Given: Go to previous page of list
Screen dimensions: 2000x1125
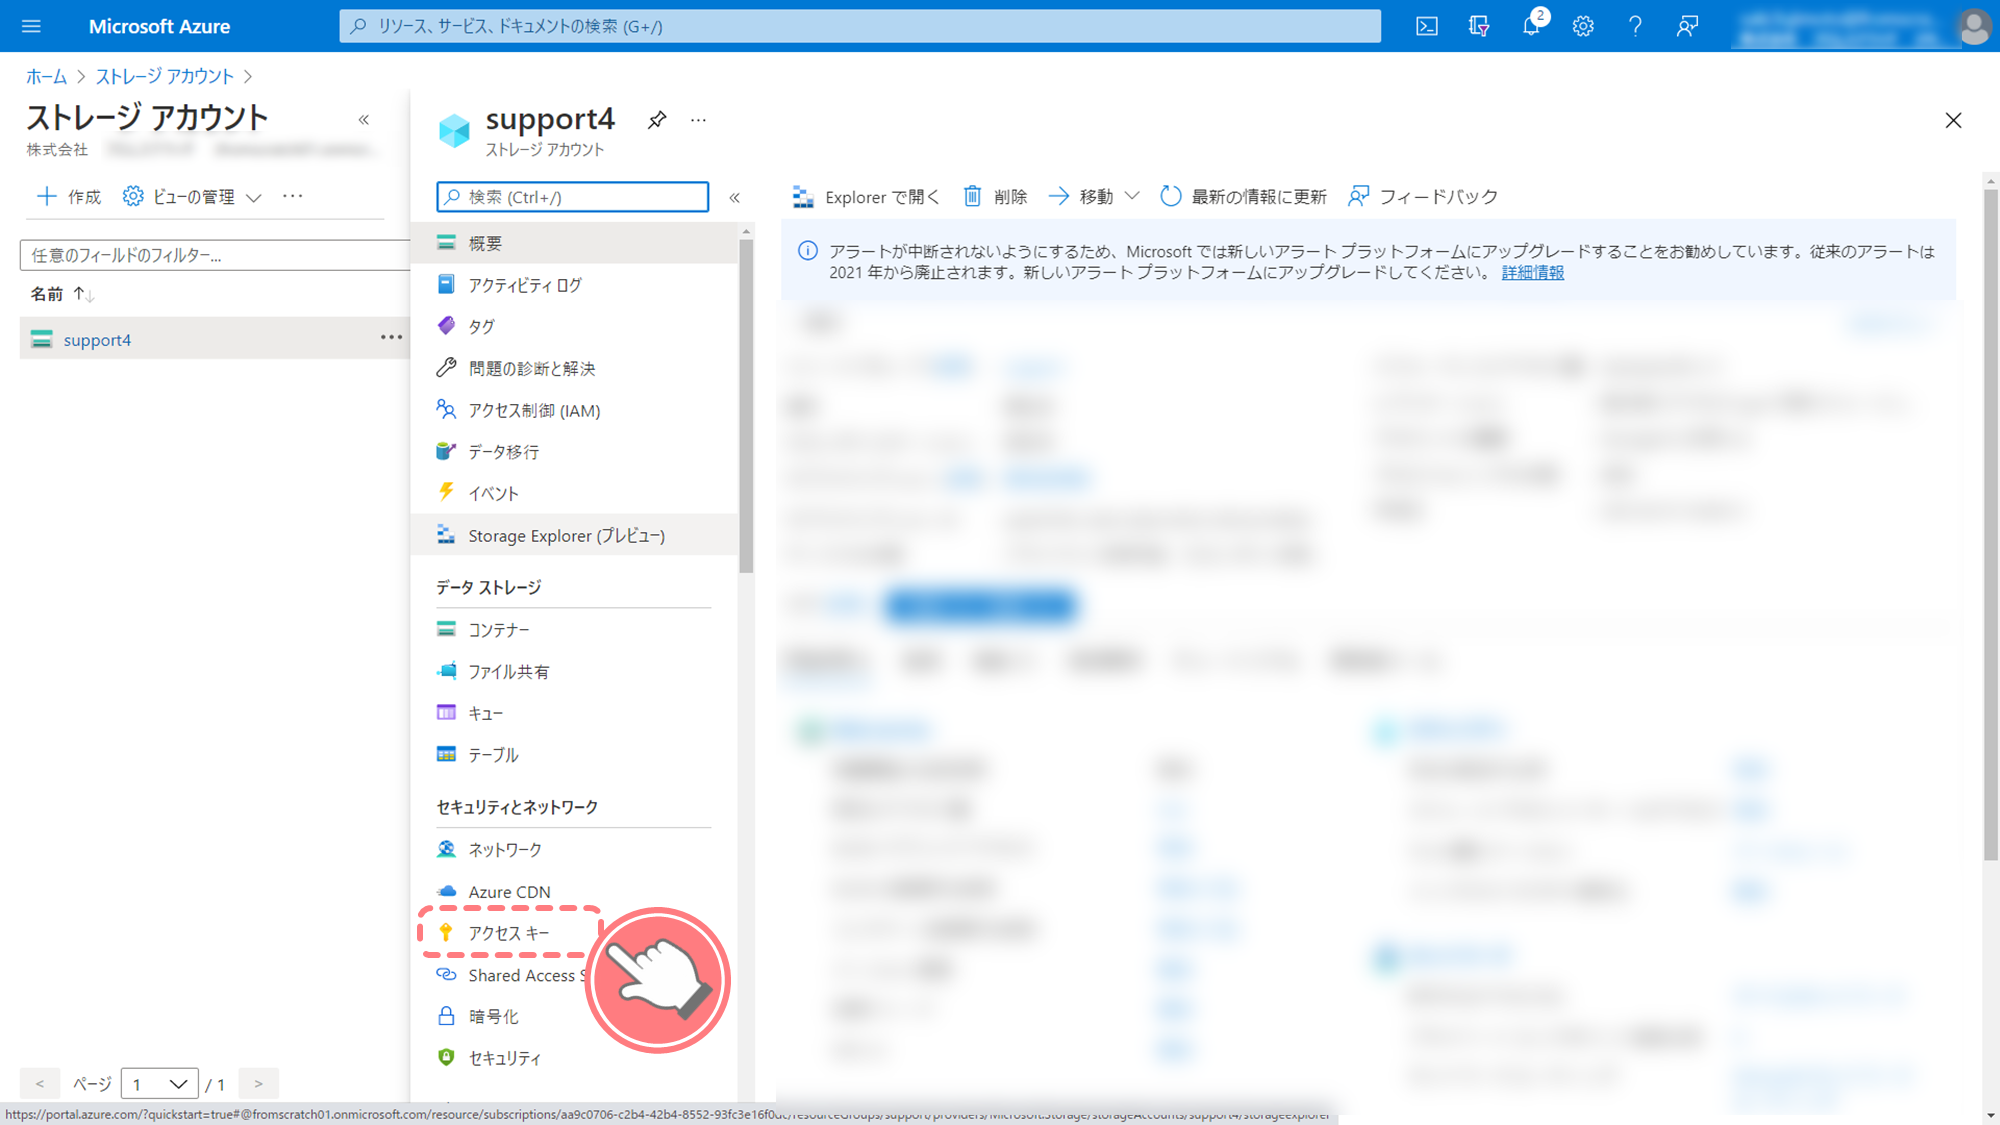Looking at the screenshot, I should [40, 1083].
